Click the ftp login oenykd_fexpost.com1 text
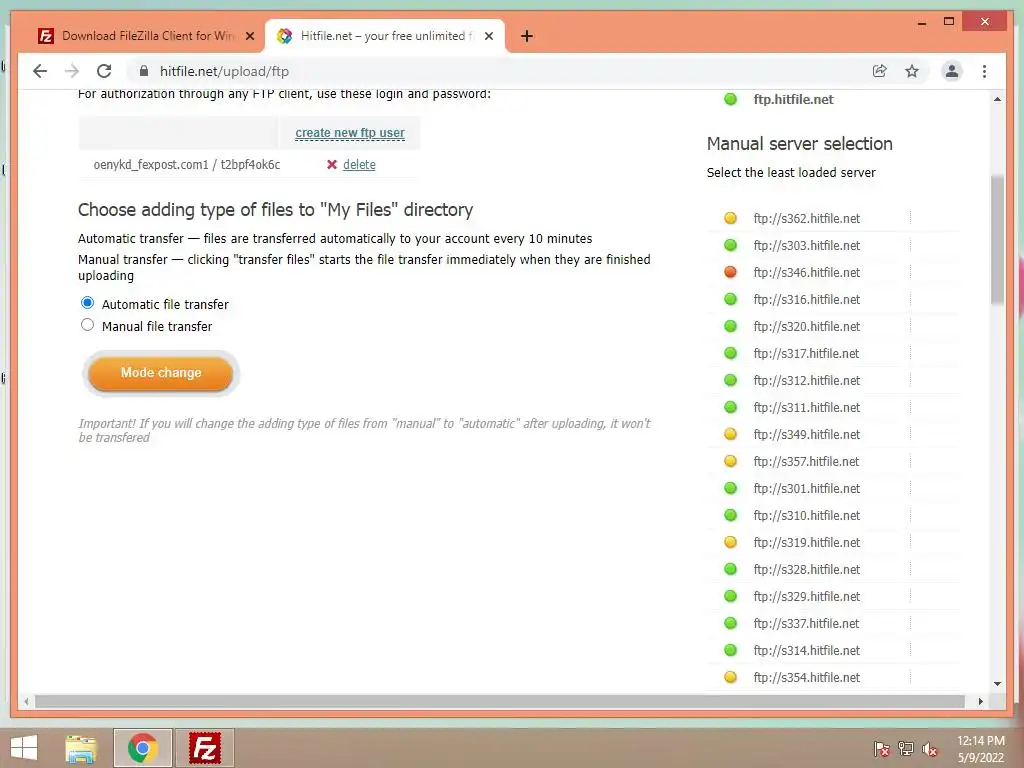 tap(151, 165)
